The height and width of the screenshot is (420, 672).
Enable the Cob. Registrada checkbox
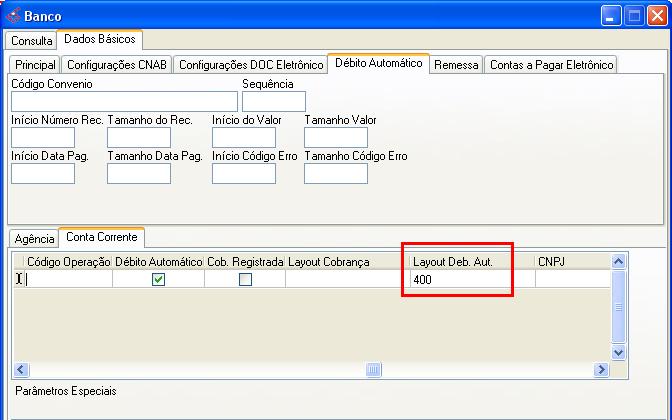click(245, 280)
